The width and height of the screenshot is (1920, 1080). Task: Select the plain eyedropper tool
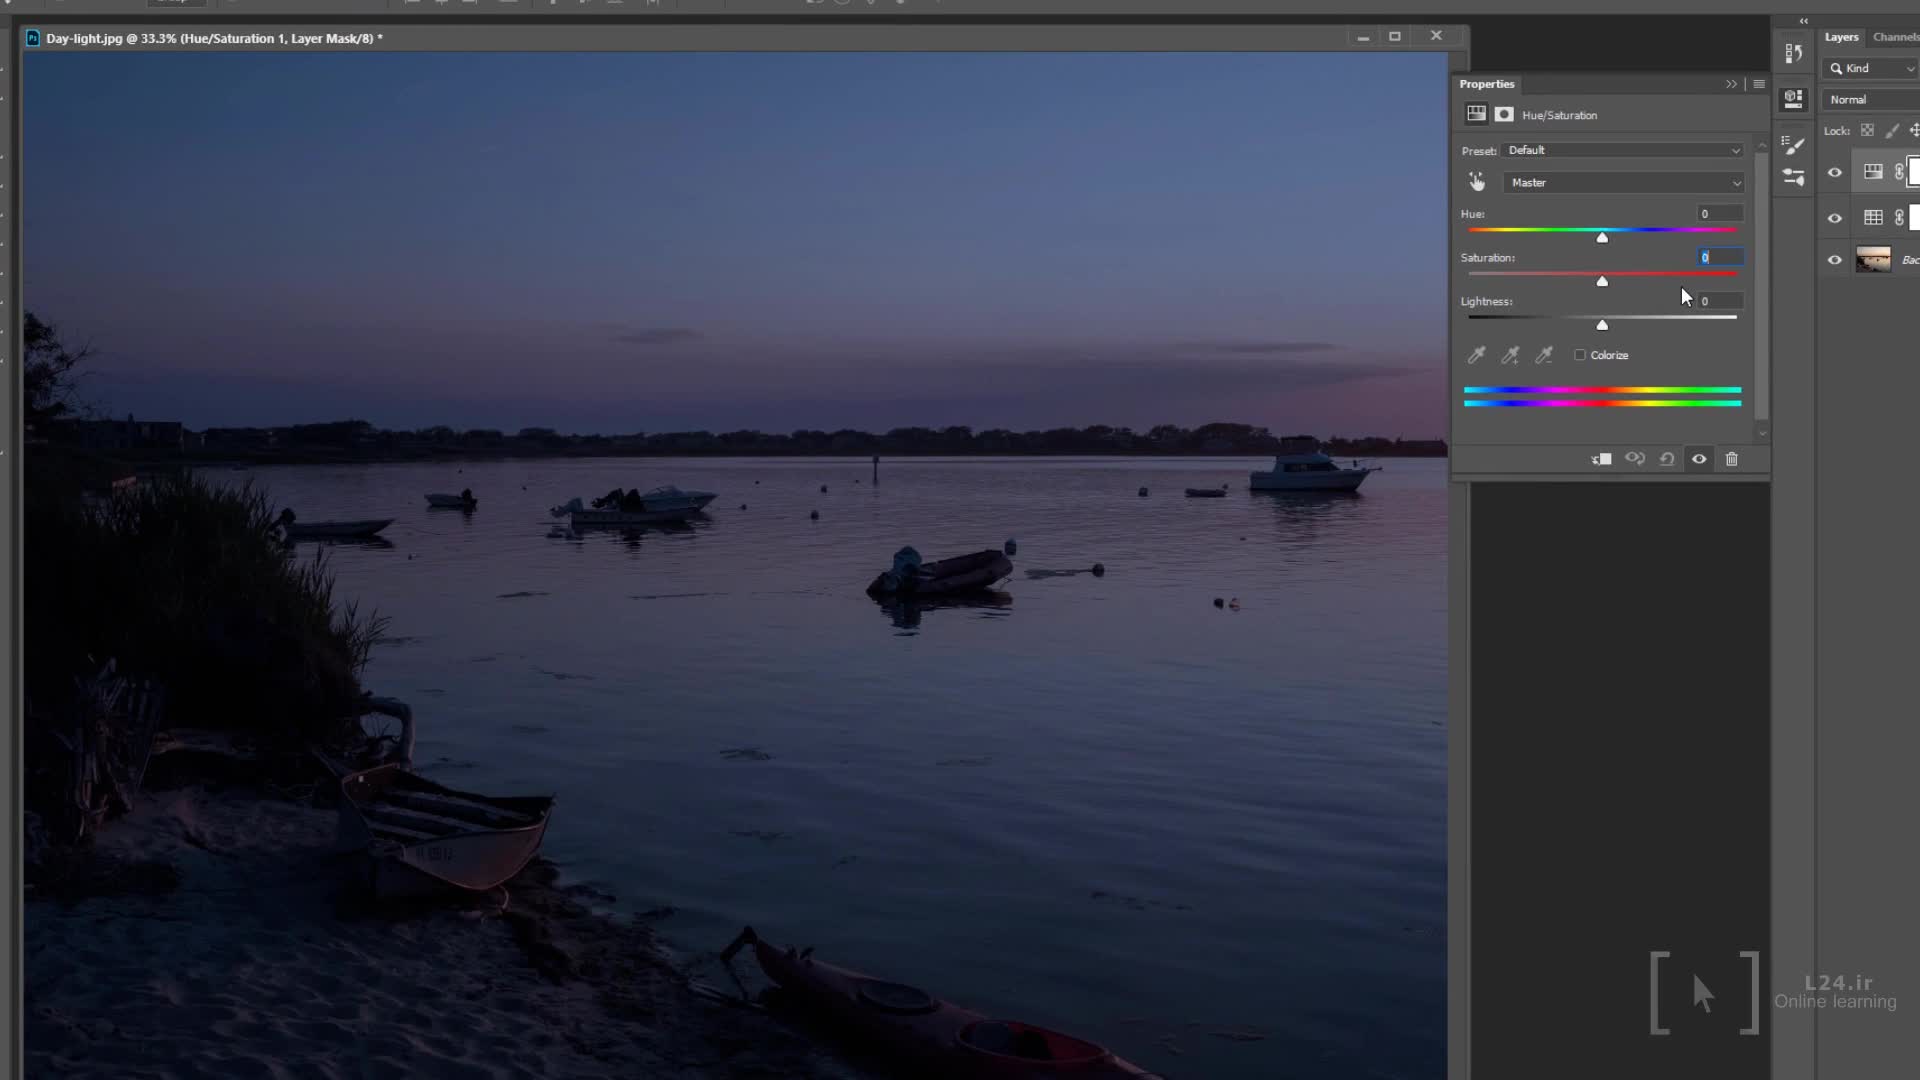click(1476, 355)
